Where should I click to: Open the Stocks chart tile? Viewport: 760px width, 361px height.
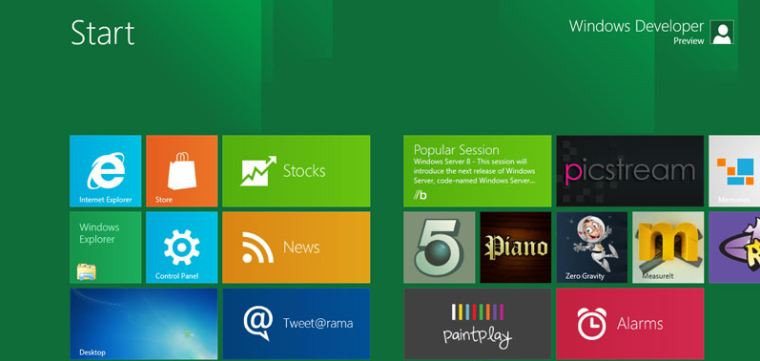coord(296,171)
